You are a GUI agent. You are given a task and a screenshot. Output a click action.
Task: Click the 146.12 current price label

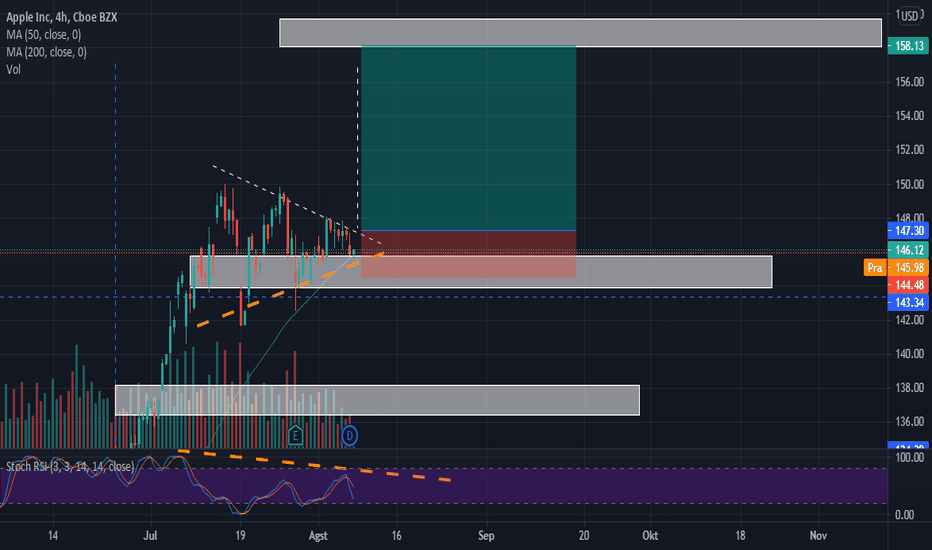click(908, 250)
